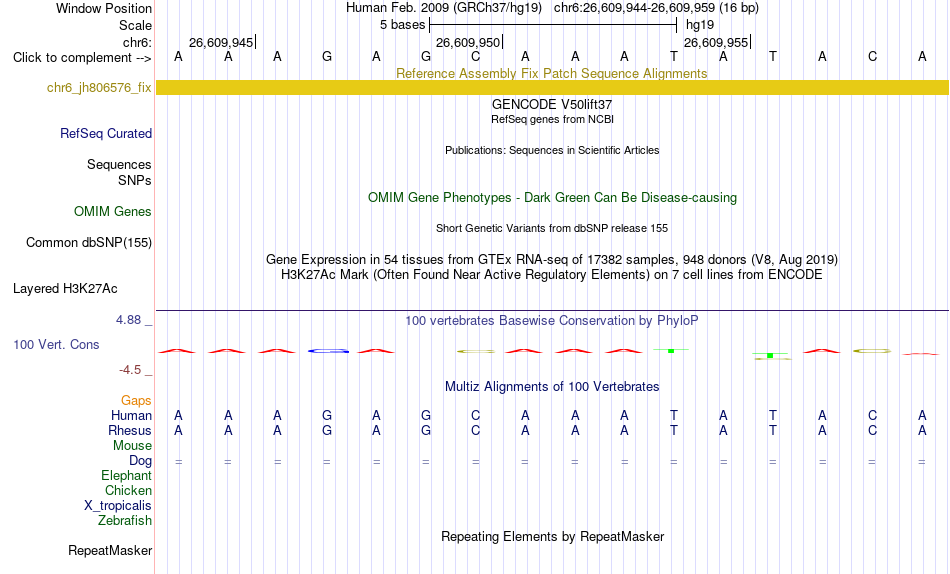Viewport: 950px width, 574px height.
Task: Click the Sequences track label
Action: pos(119,164)
